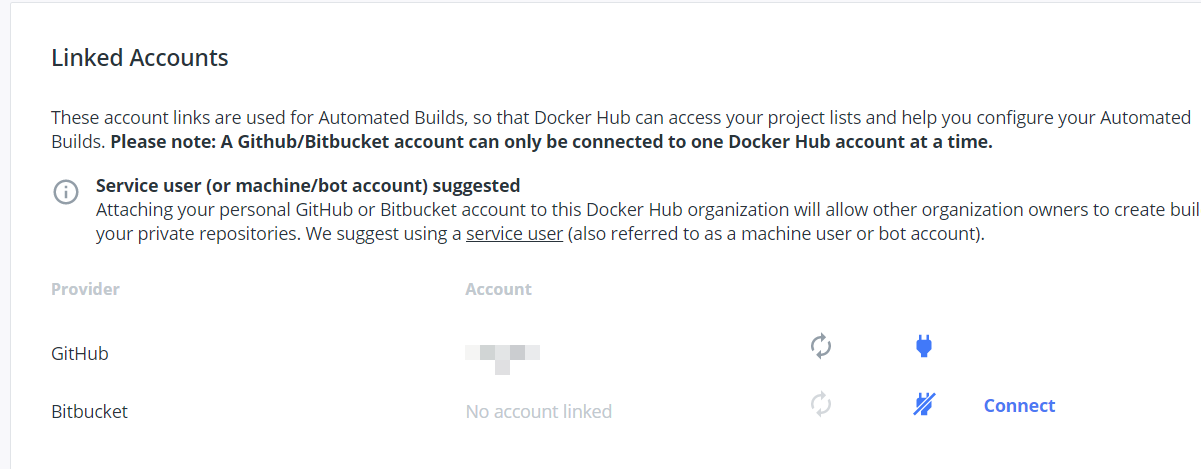Click the bold Service user suggested heading
The width and height of the screenshot is (1201, 469).
point(308,185)
